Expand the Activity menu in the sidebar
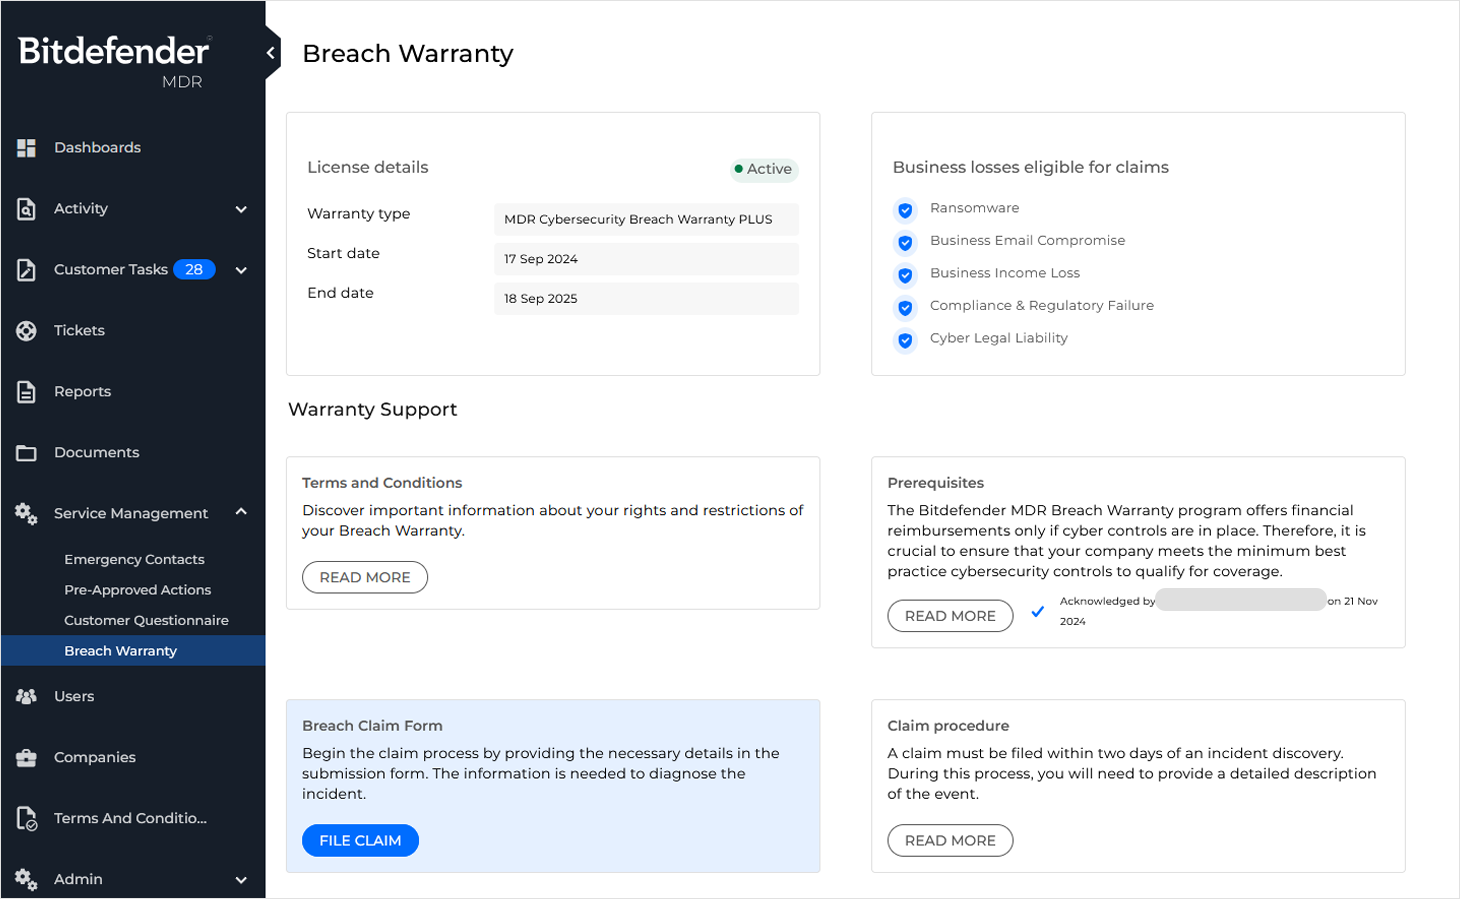 pos(240,210)
